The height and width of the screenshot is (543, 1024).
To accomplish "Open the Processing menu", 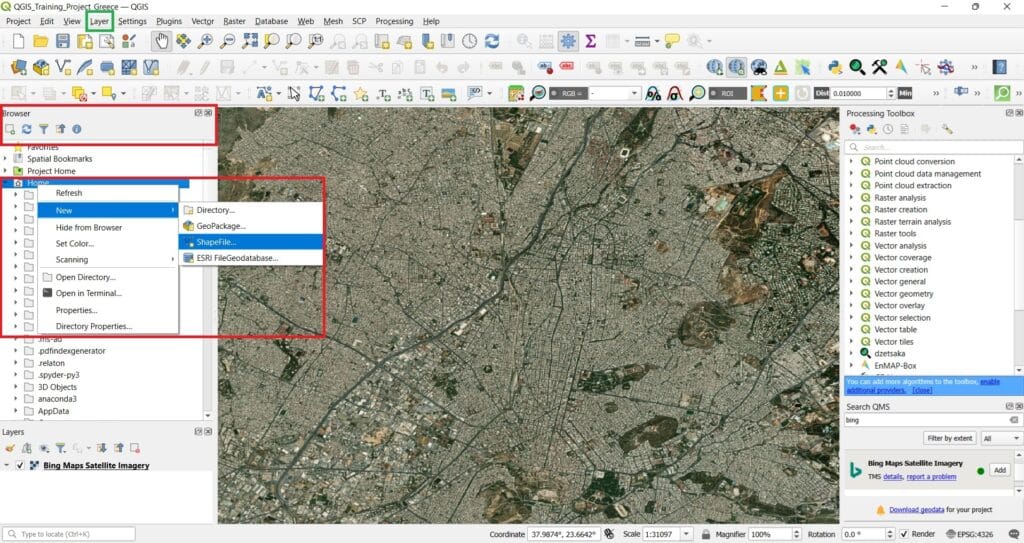I will pyautogui.click(x=394, y=21).
